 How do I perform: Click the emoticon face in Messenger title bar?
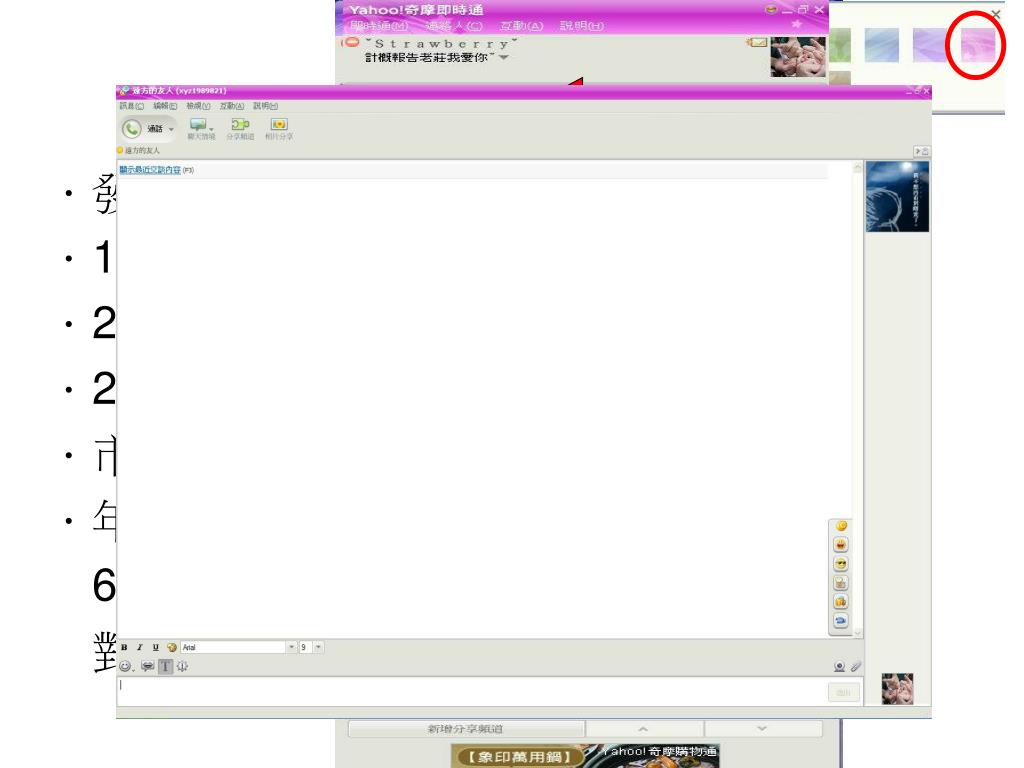click(771, 10)
